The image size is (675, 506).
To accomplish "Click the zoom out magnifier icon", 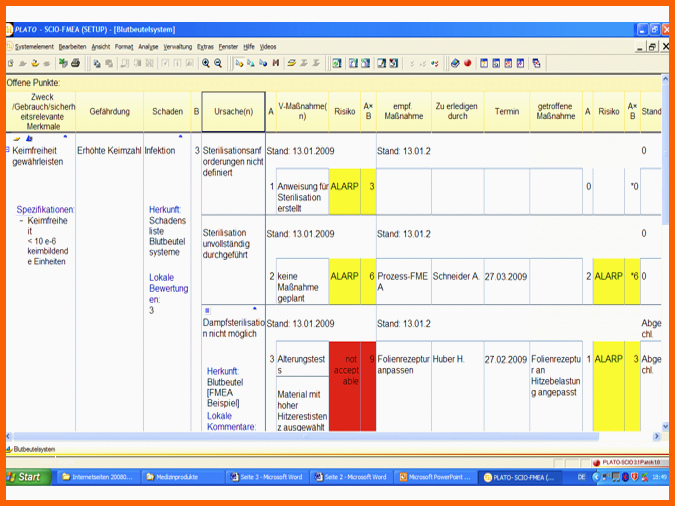I will click(218, 63).
